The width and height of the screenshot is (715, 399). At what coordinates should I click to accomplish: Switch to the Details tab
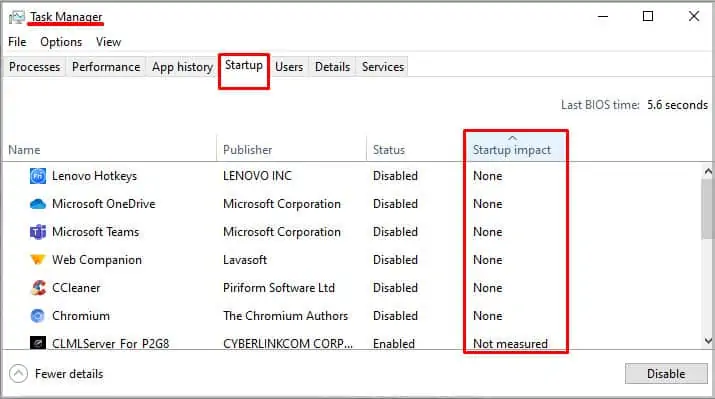[x=332, y=67]
